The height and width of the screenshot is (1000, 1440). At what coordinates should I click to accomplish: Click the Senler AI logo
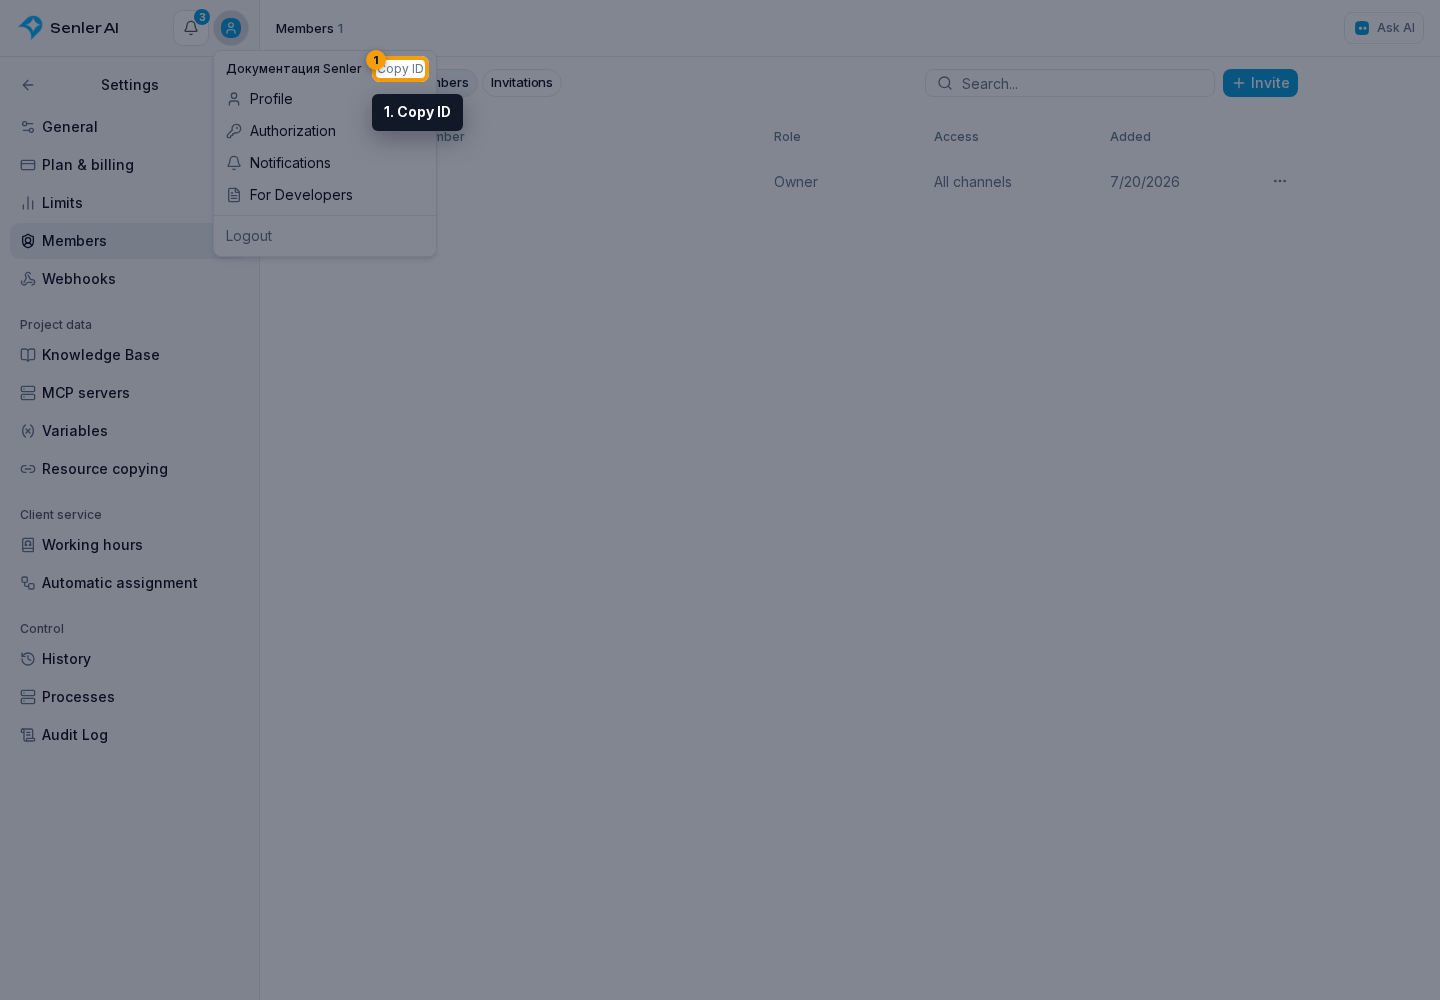point(69,28)
